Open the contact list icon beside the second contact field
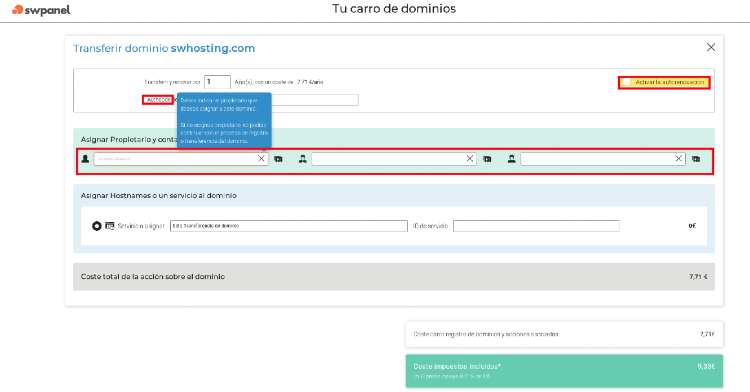 487,159
